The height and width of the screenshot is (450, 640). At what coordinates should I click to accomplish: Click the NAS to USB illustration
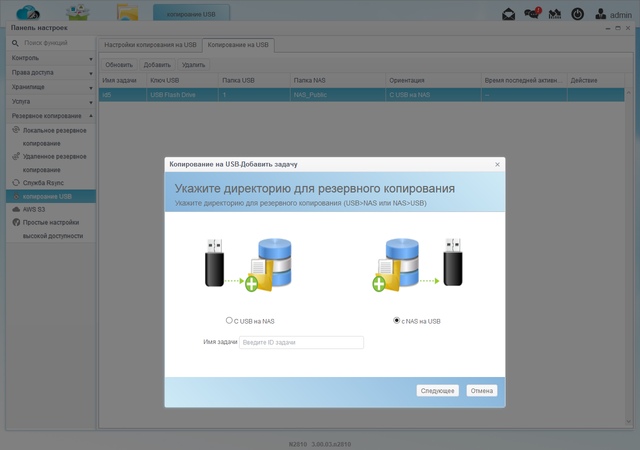coord(417,265)
